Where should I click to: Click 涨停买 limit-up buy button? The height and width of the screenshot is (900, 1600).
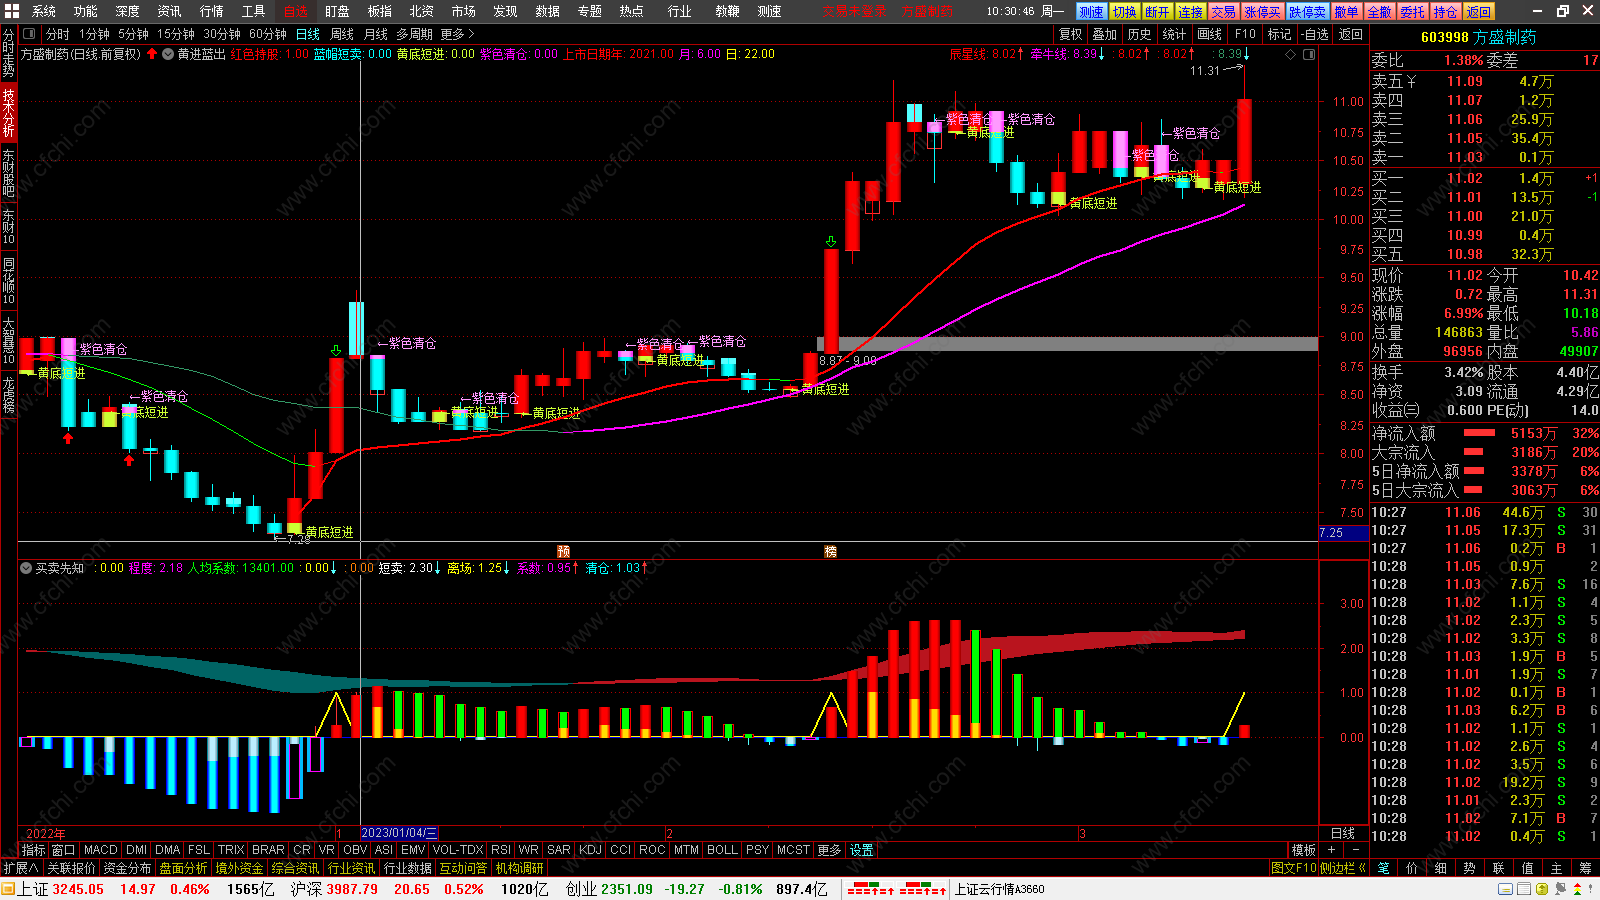pyautogui.click(x=1262, y=12)
